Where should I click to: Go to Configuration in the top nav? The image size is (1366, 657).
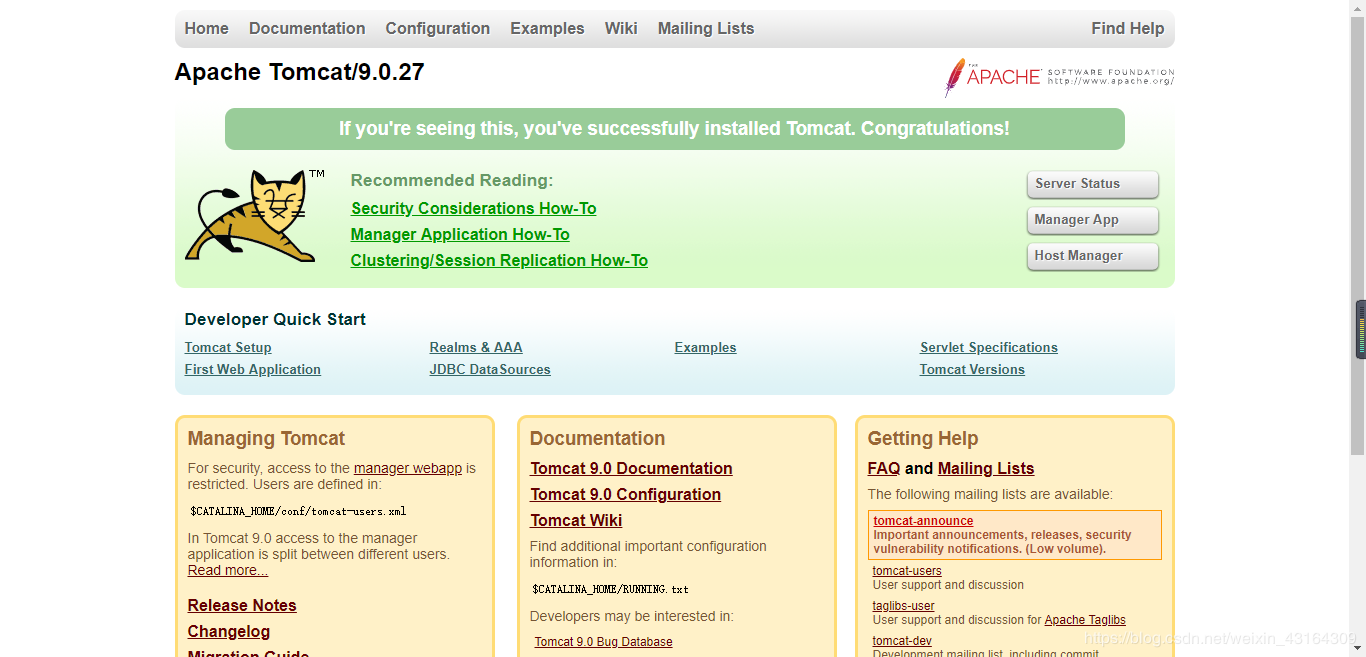pos(438,28)
